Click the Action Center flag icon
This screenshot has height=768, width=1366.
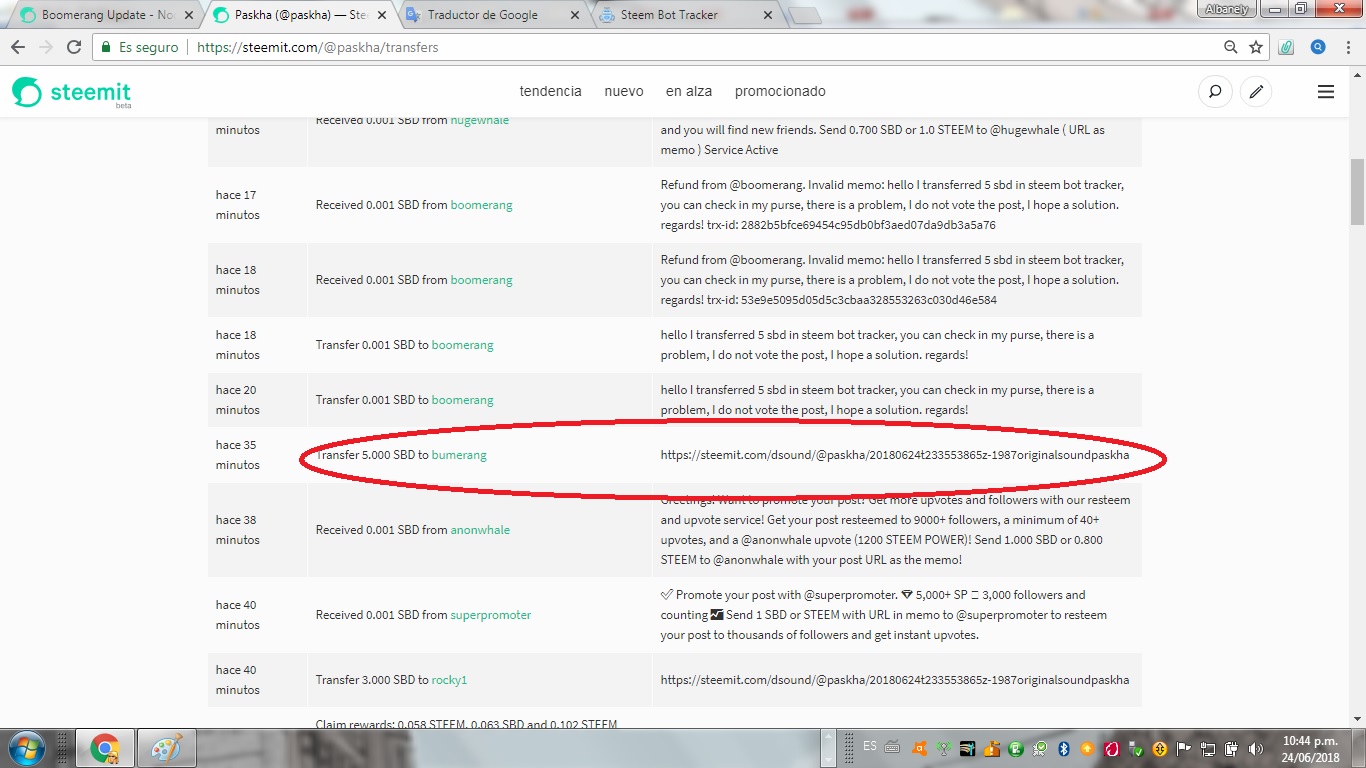(1183, 749)
